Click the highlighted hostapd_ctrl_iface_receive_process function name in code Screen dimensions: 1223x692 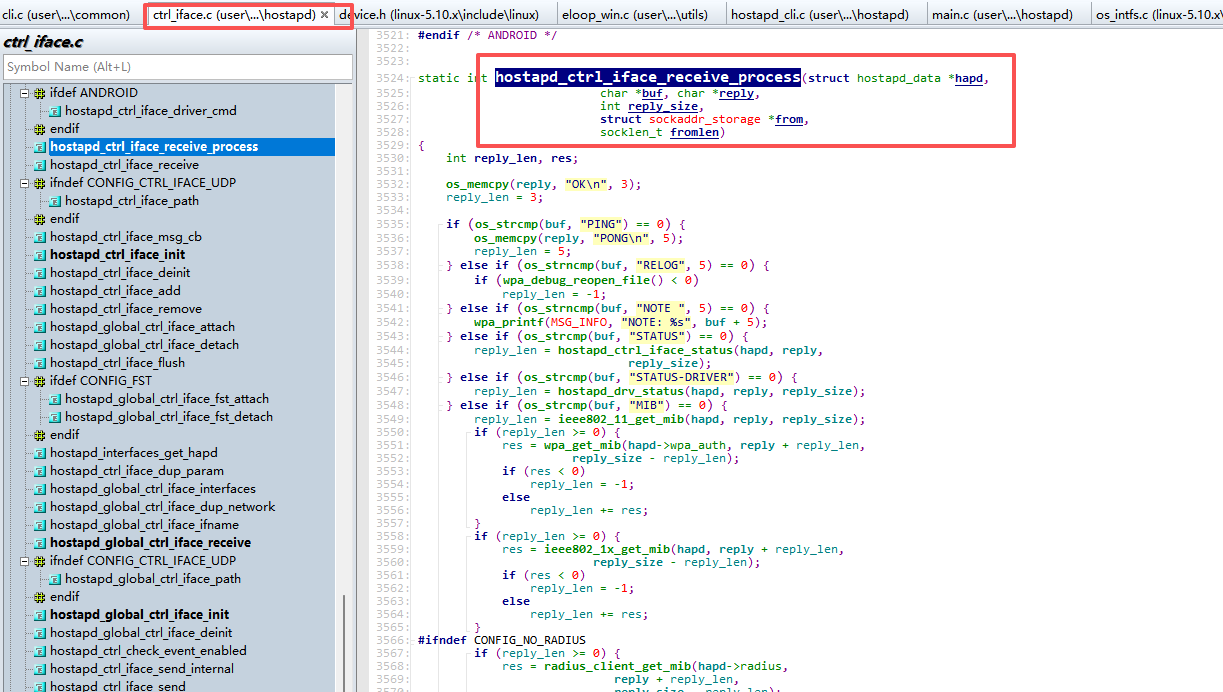tap(648, 78)
